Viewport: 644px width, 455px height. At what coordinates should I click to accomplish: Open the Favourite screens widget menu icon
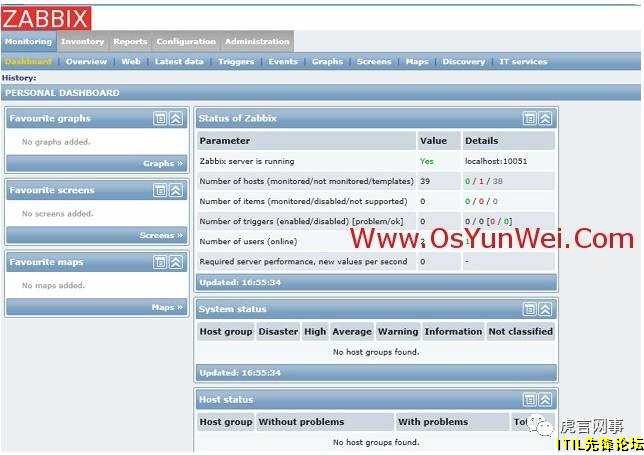click(160, 191)
